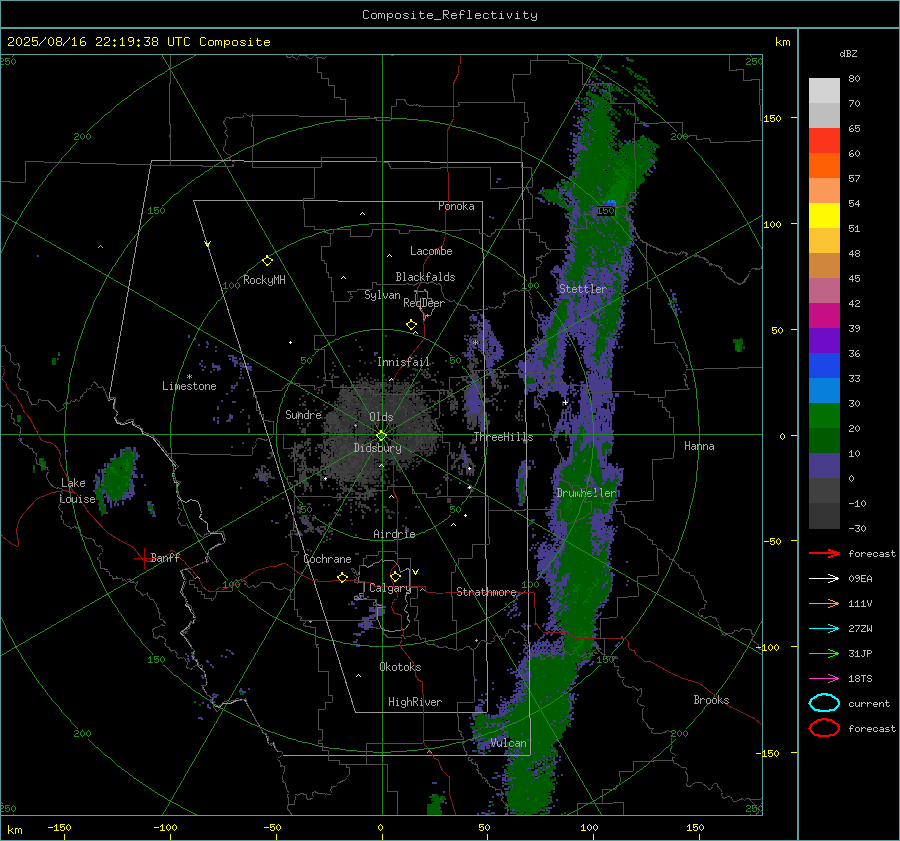
Task: Click the green 31JP arrow icon
Action: (824, 653)
